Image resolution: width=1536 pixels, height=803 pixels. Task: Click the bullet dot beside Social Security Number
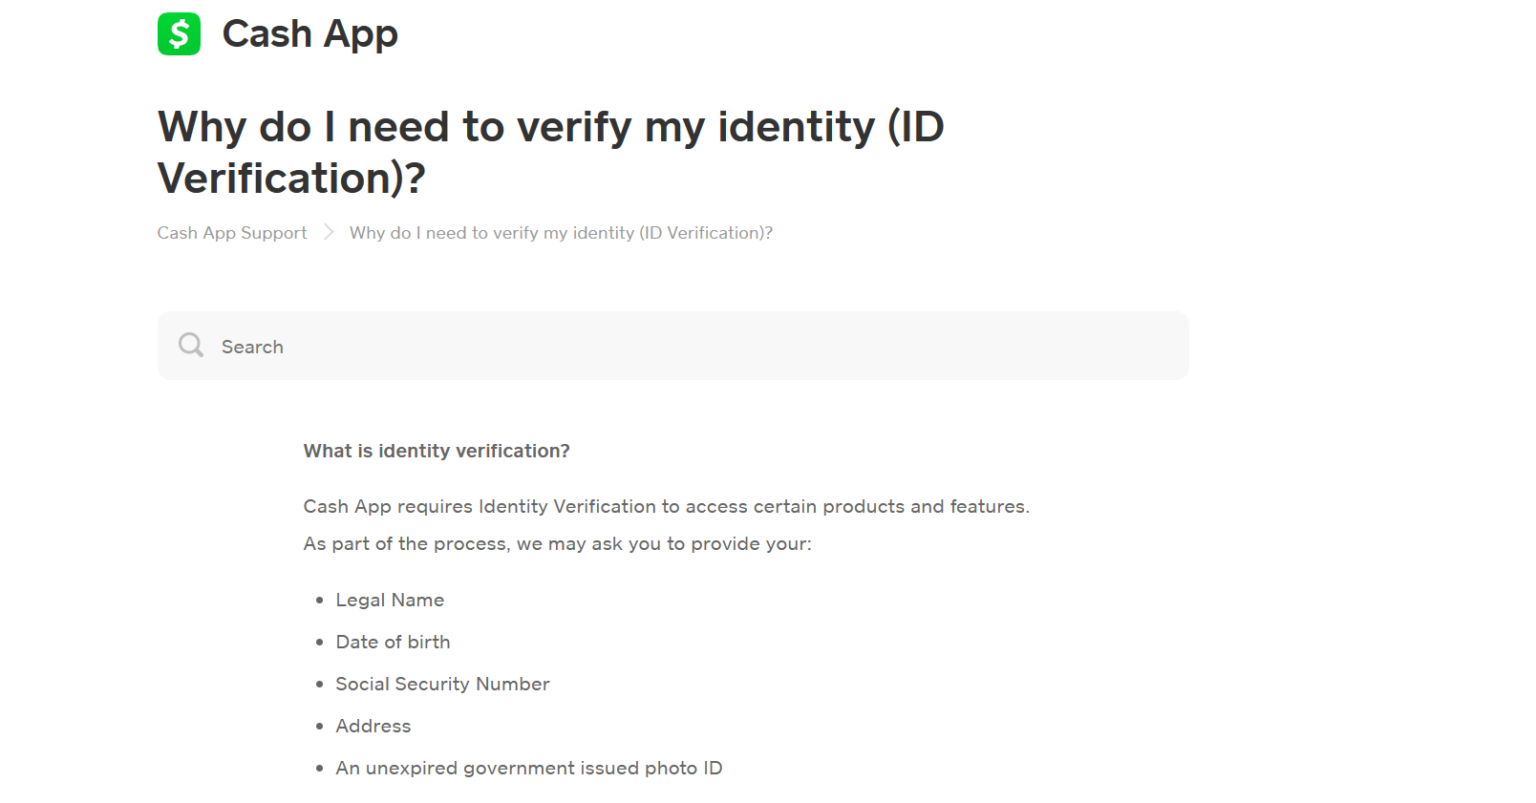coord(319,685)
